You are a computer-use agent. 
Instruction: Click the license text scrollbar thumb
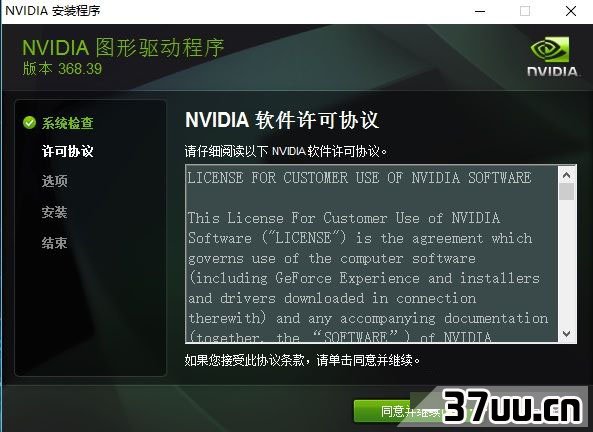[566, 191]
